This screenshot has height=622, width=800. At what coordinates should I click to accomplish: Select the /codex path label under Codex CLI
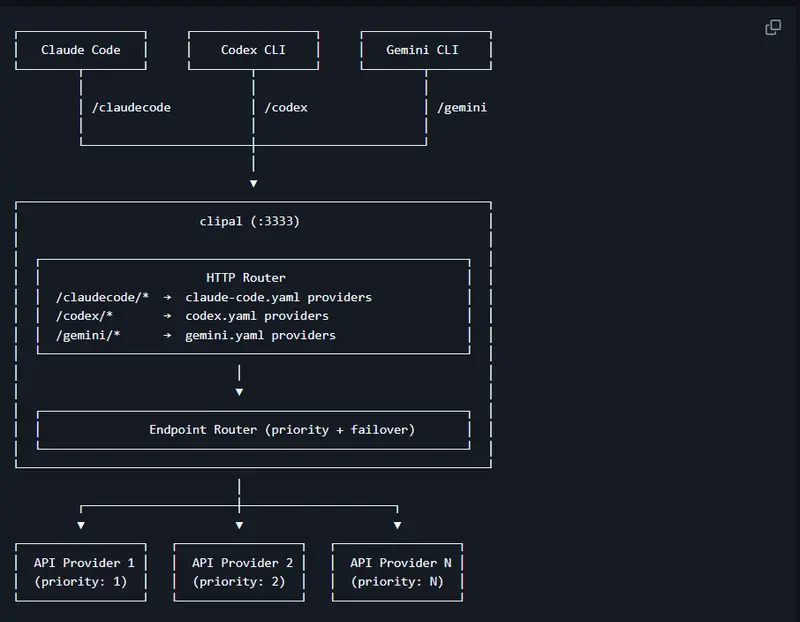pyautogui.click(x=286, y=107)
